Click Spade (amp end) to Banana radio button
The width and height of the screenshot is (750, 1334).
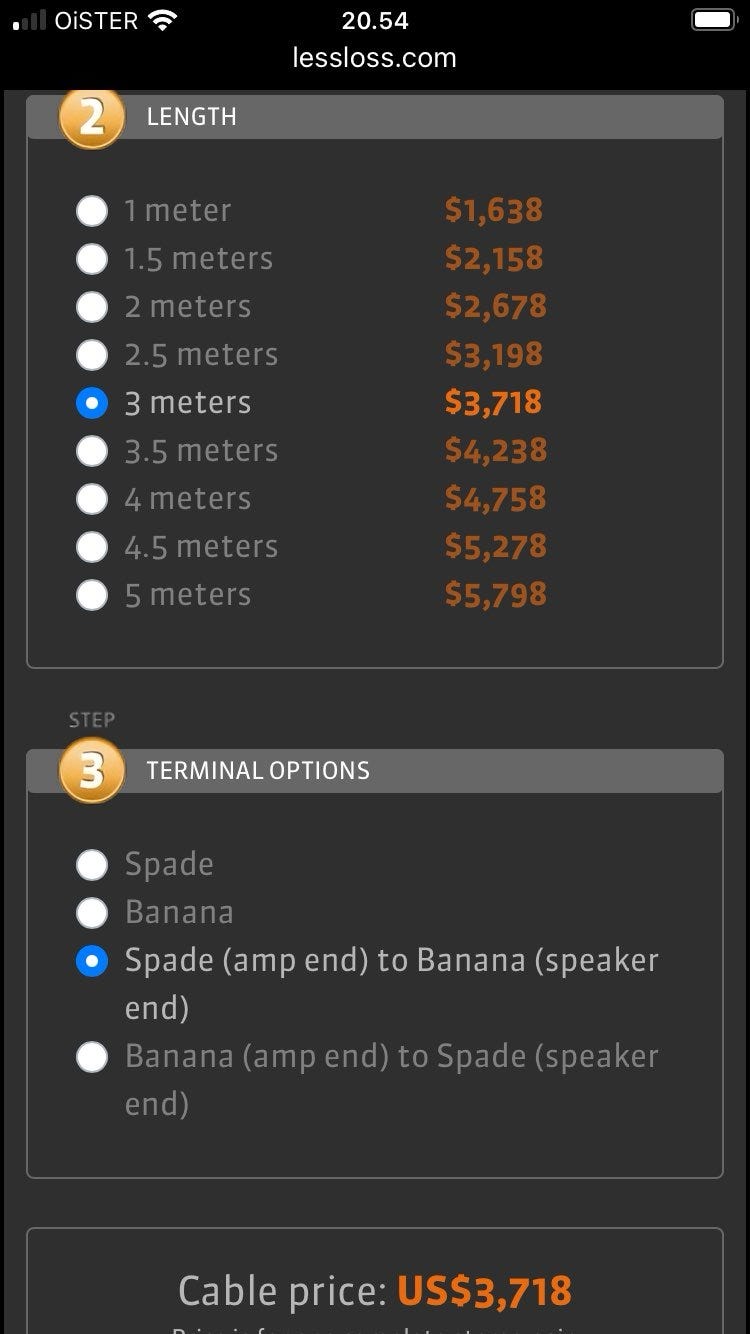click(x=92, y=961)
